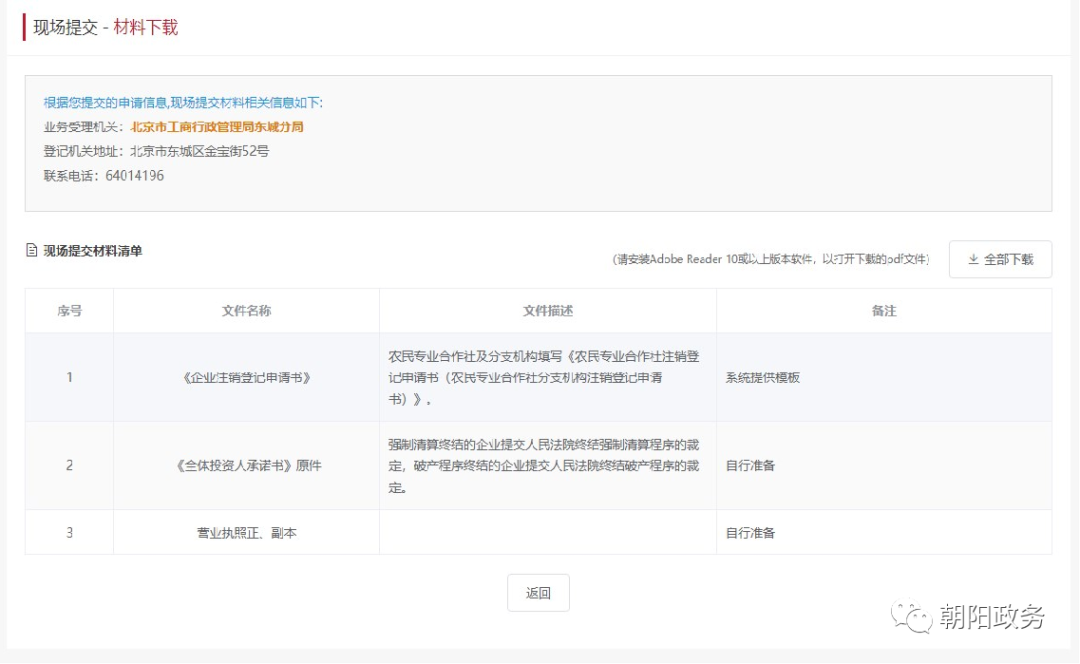Viewport: 1080px width, 664px height.
Task: Click the 北京市工商行政管理局东城分局 text
Action: pos(217,127)
